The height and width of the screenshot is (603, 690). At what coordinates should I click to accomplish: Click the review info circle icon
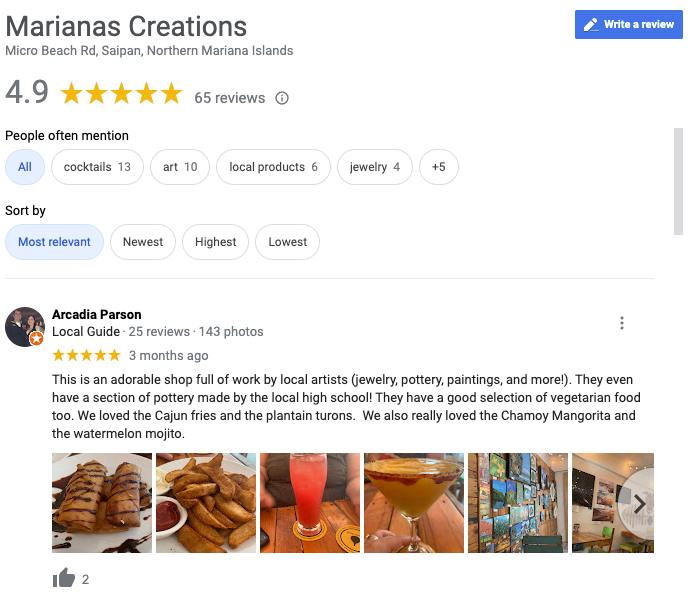pyautogui.click(x=282, y=98)
